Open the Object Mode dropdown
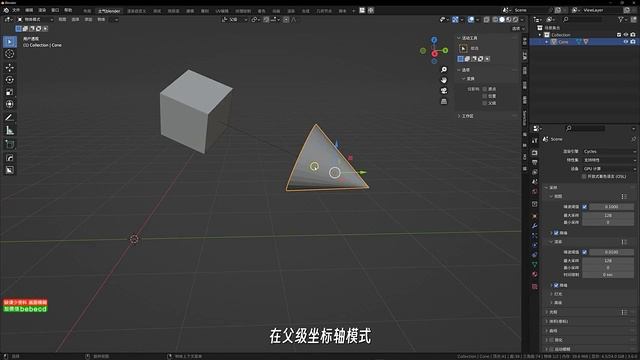Screen dimensions: 640x360 click(35, 19)
